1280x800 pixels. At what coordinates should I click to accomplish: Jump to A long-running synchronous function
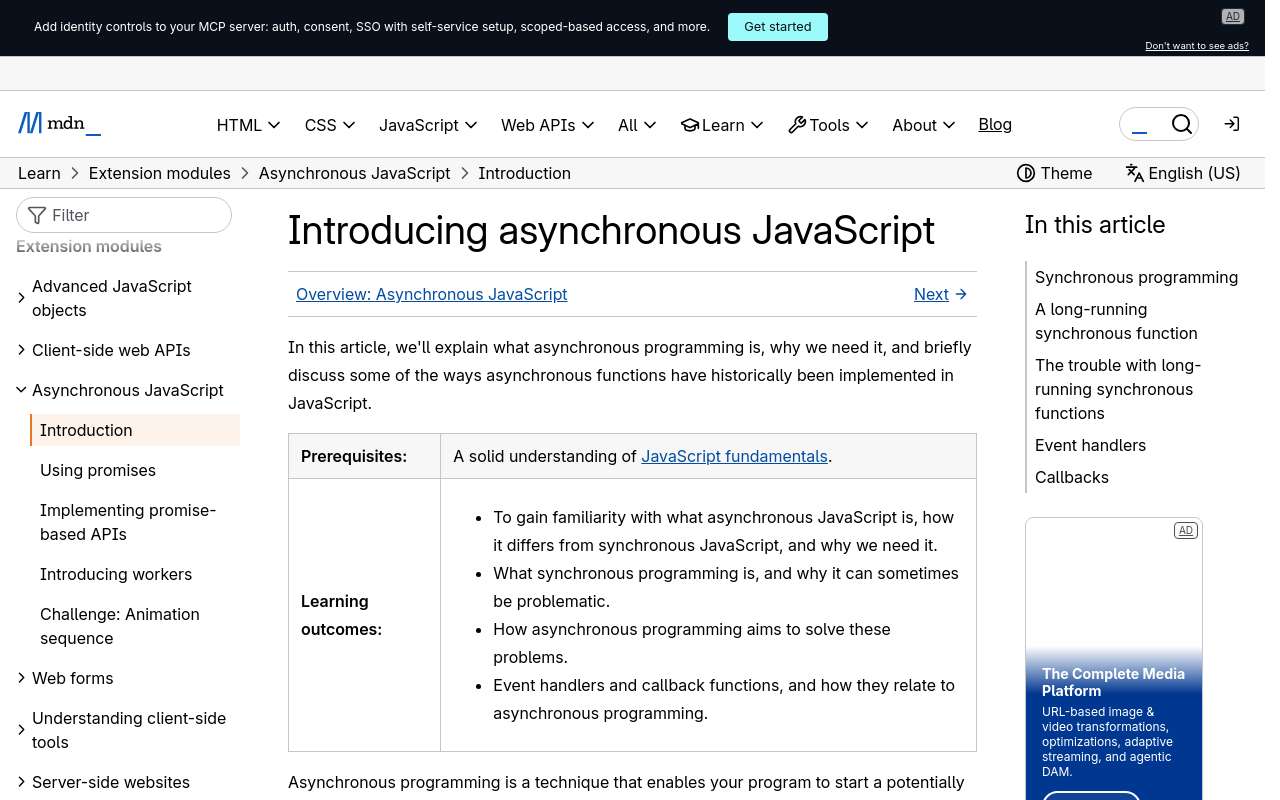[1116, 321]
